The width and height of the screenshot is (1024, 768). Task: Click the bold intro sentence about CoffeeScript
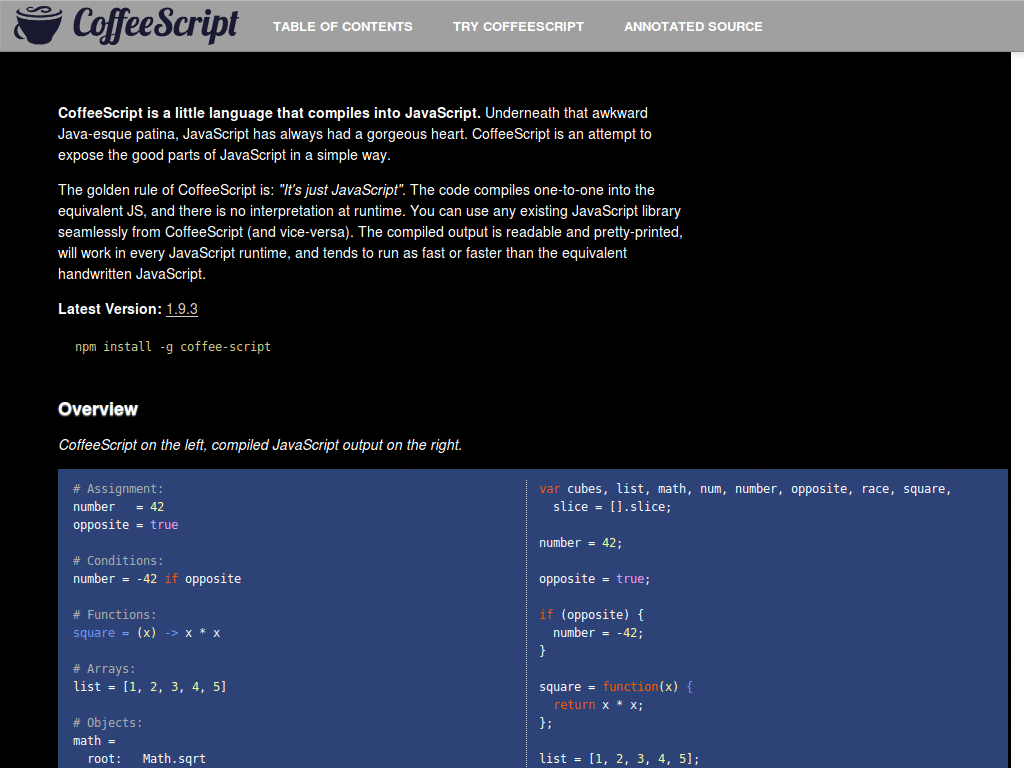[x=269, y=113]
